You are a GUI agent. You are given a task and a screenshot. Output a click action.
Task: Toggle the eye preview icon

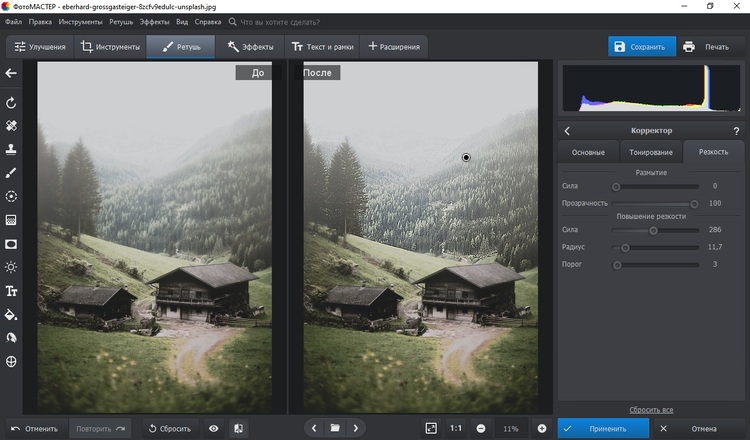click(x=213, y=428)
